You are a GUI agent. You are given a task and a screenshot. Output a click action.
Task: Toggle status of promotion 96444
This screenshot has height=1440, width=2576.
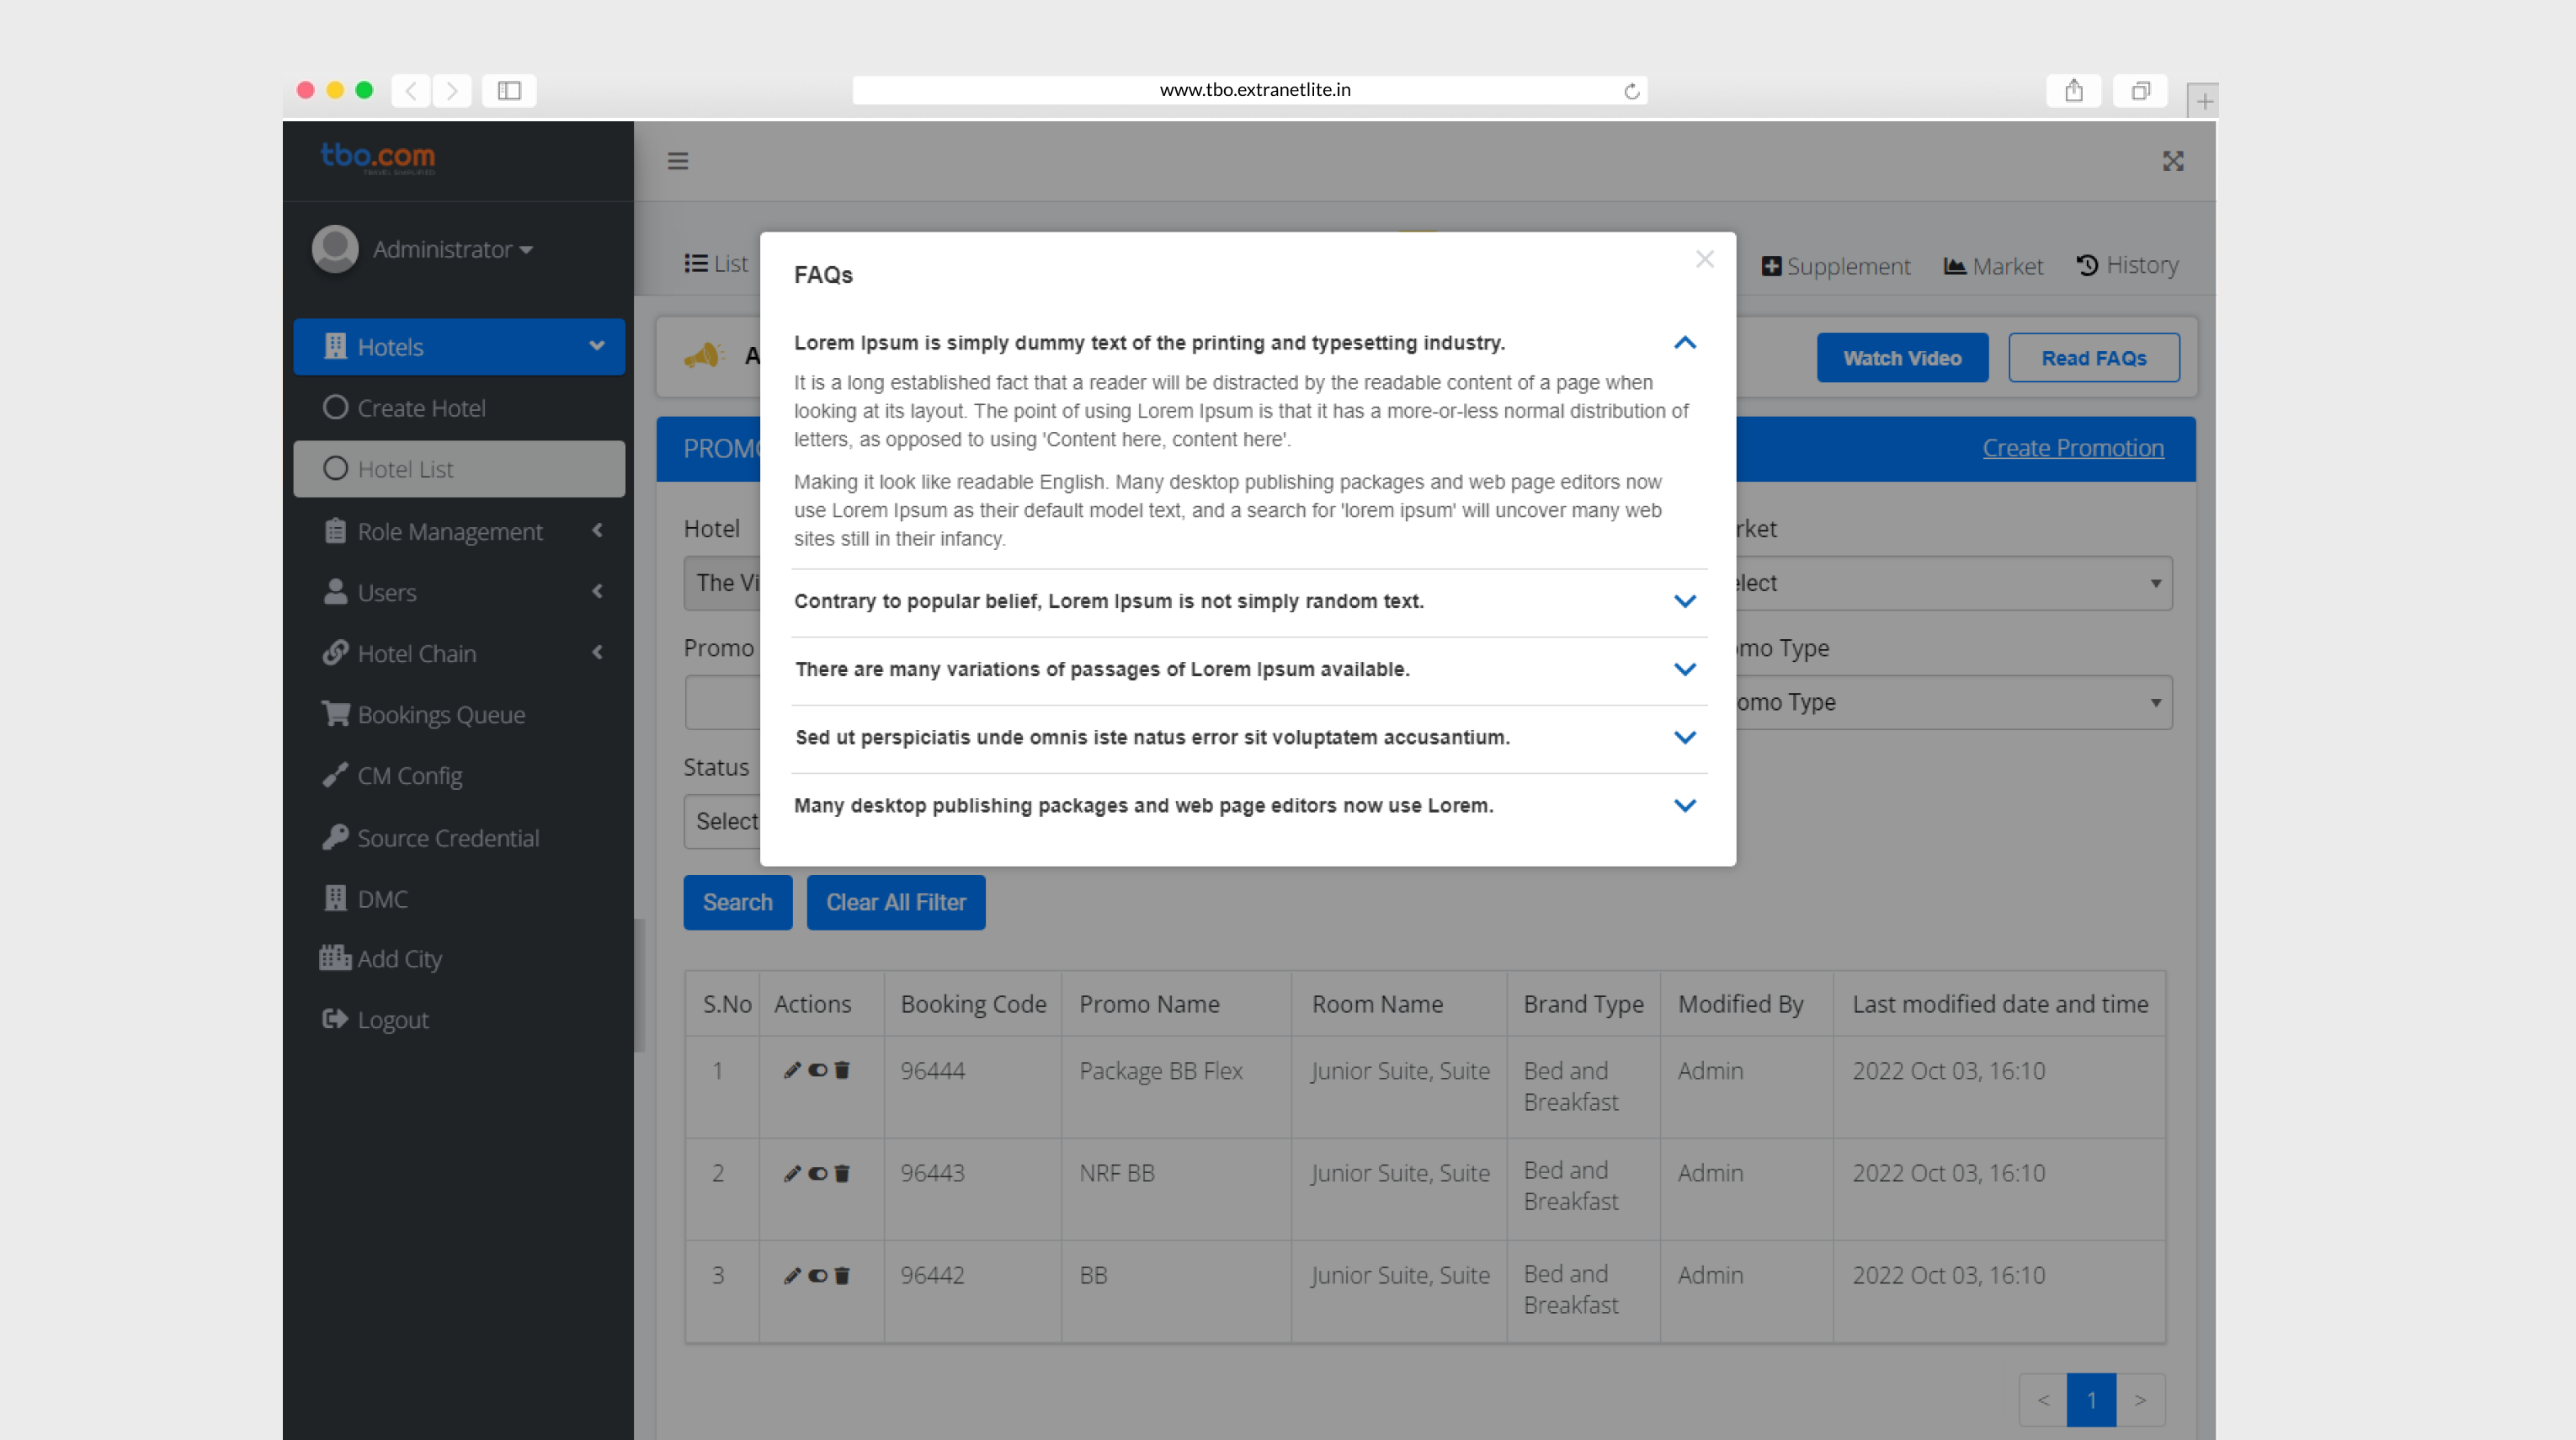point(818,1070)
